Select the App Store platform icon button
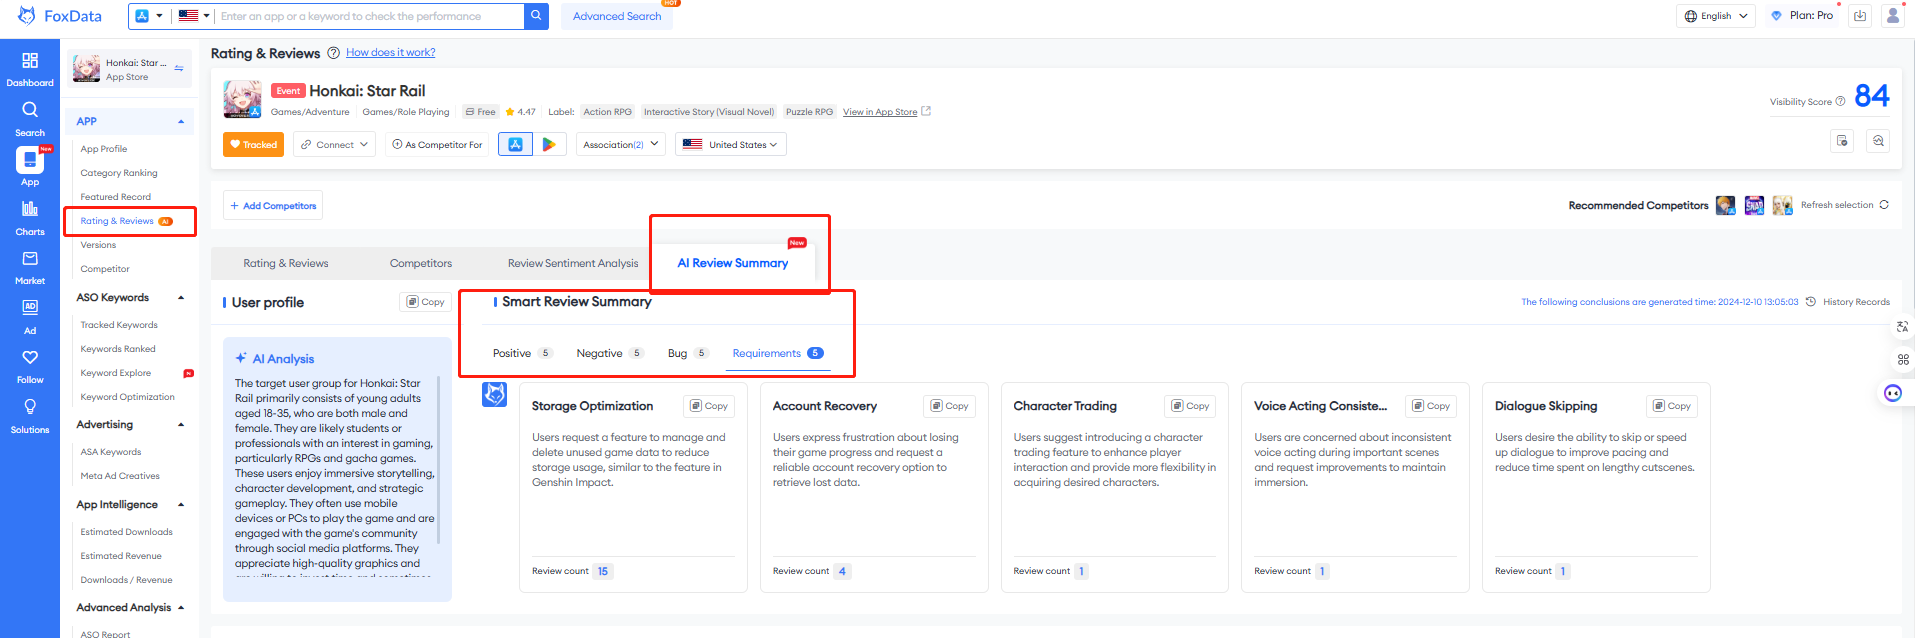The height and width of the screenshot is (638, 1915). click(515, 145)
